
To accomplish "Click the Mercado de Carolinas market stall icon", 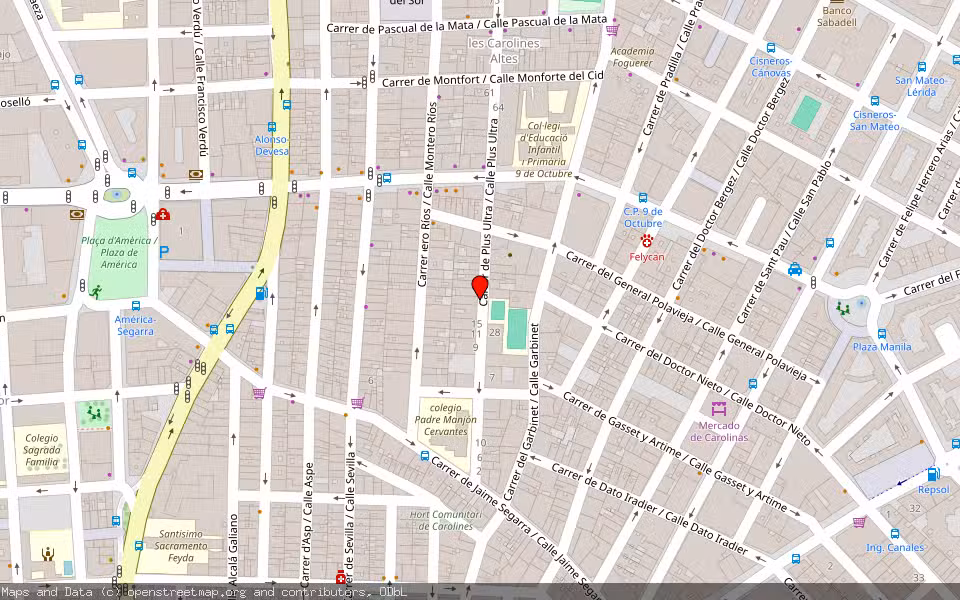I will 719,409.
